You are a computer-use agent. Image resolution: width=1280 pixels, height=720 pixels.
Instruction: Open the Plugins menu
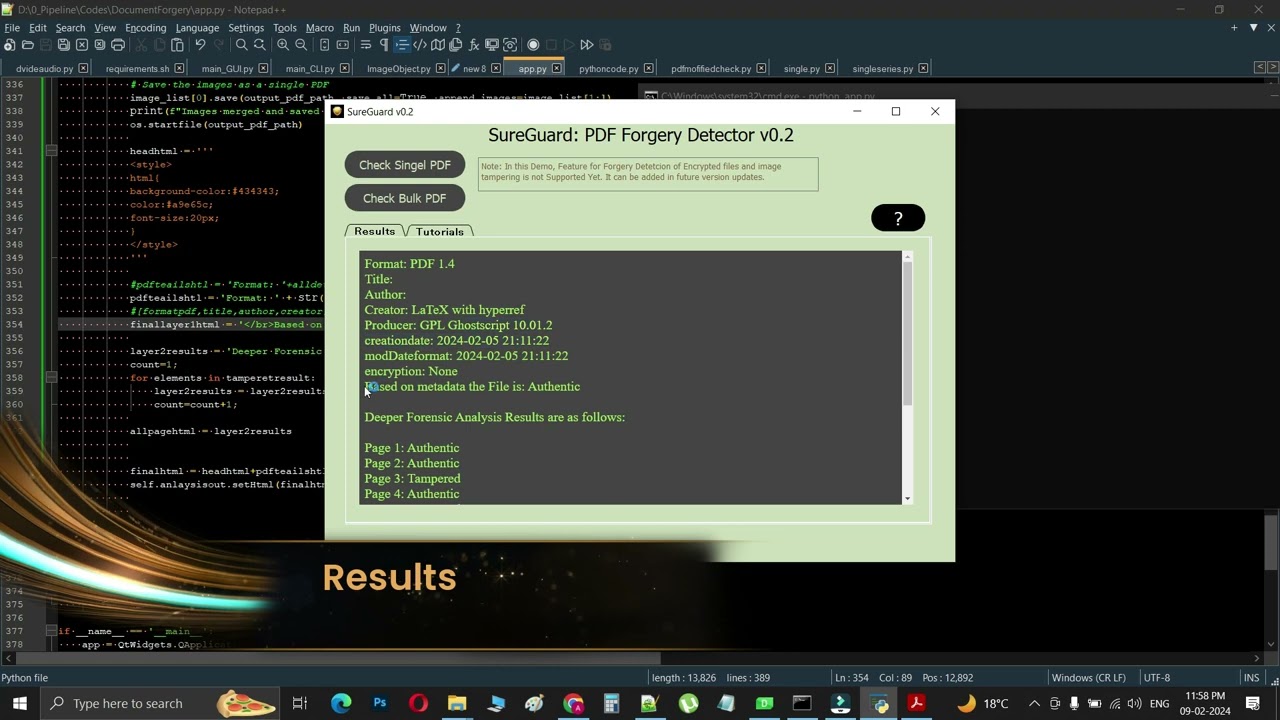384,28
